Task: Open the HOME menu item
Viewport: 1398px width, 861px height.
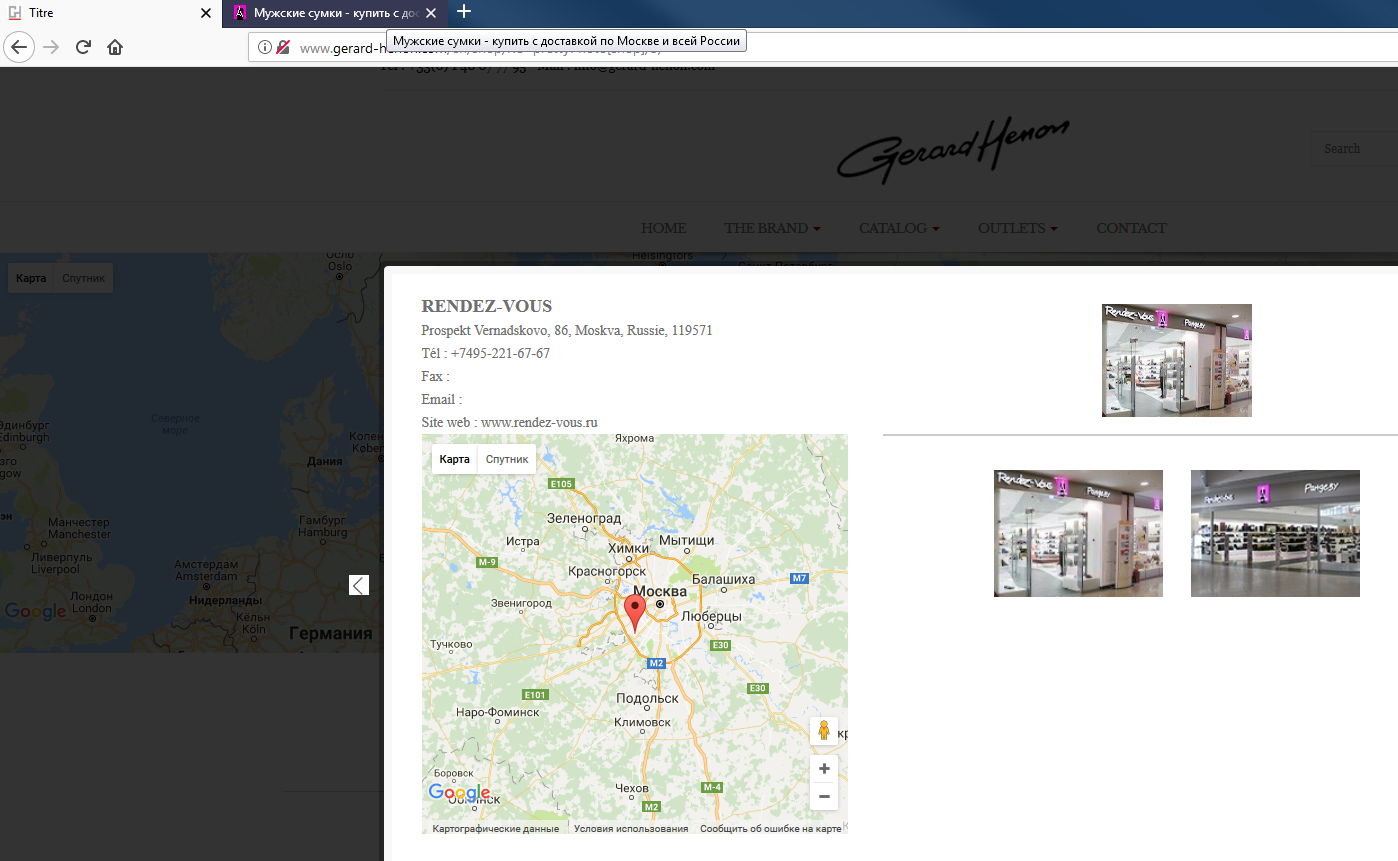Action: pyautogui.click(x=664, y=228)
